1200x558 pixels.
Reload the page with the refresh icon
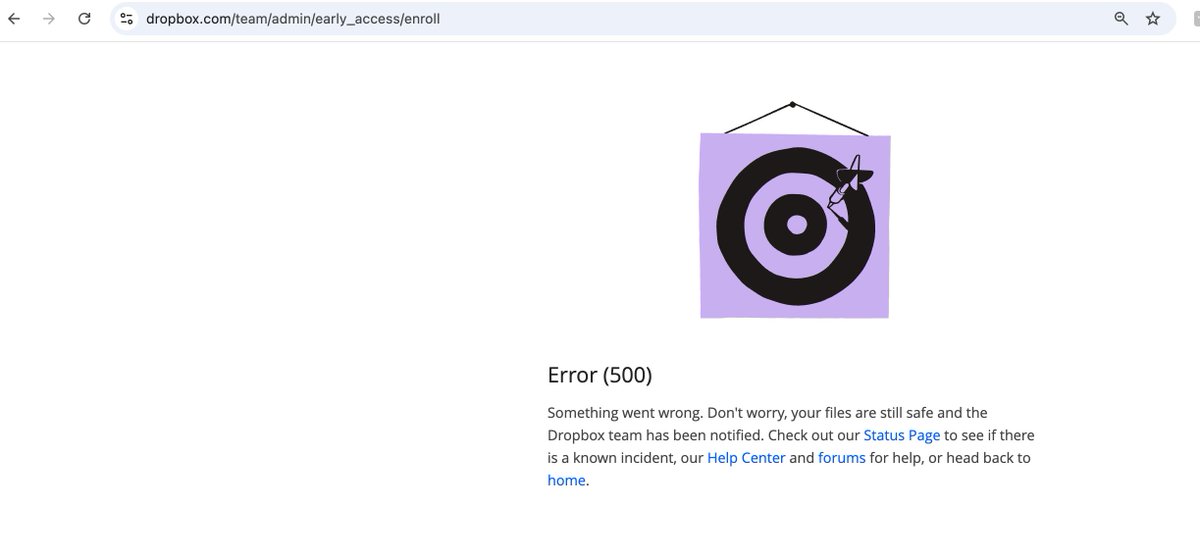(85, 18)
